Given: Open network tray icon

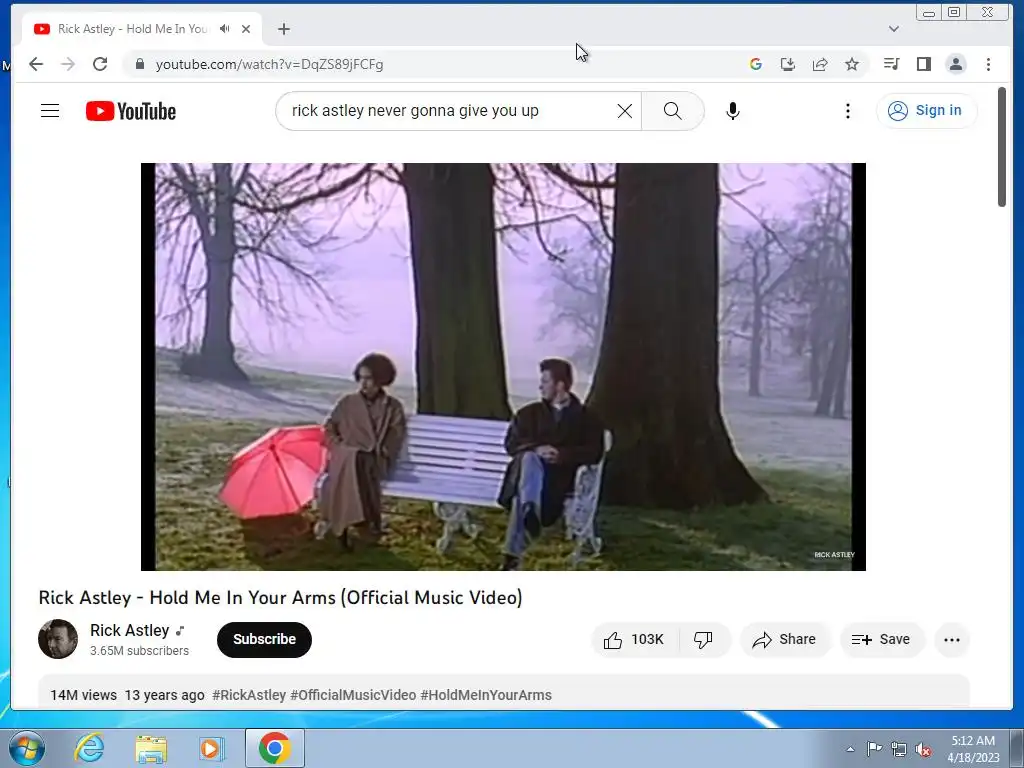Looking at the screenshot, I should (899, 749).
